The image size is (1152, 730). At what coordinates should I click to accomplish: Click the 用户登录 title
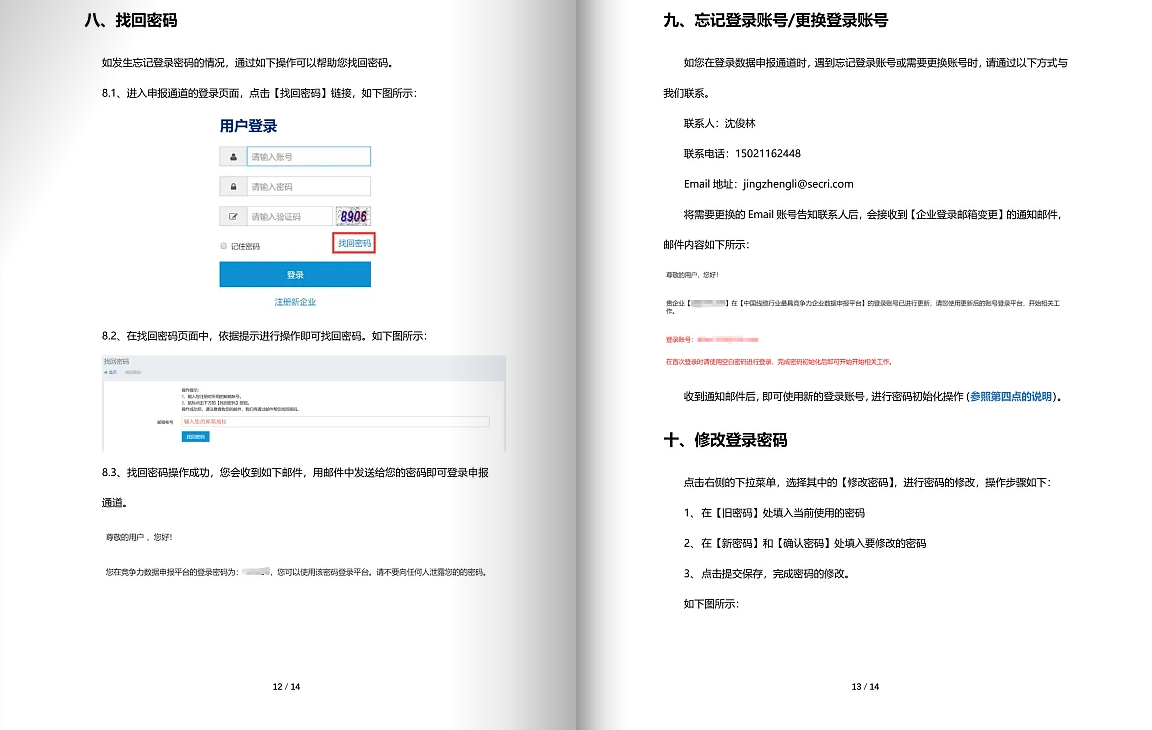pyautogui.click(x=248, y=126)
